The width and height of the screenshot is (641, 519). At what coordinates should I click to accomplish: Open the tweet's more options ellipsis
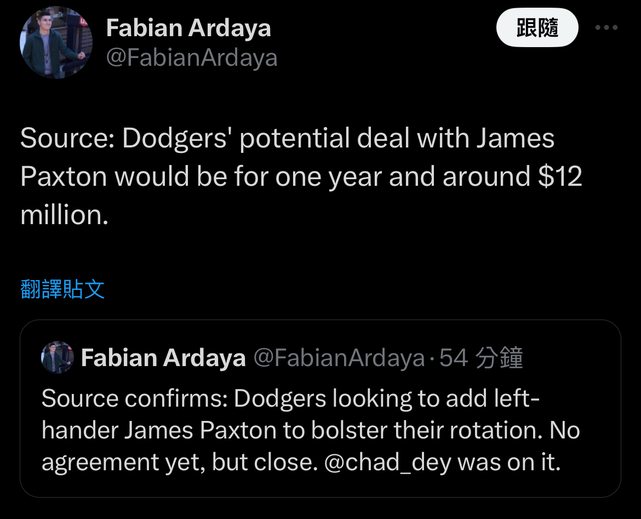click(x=606, y=29)
